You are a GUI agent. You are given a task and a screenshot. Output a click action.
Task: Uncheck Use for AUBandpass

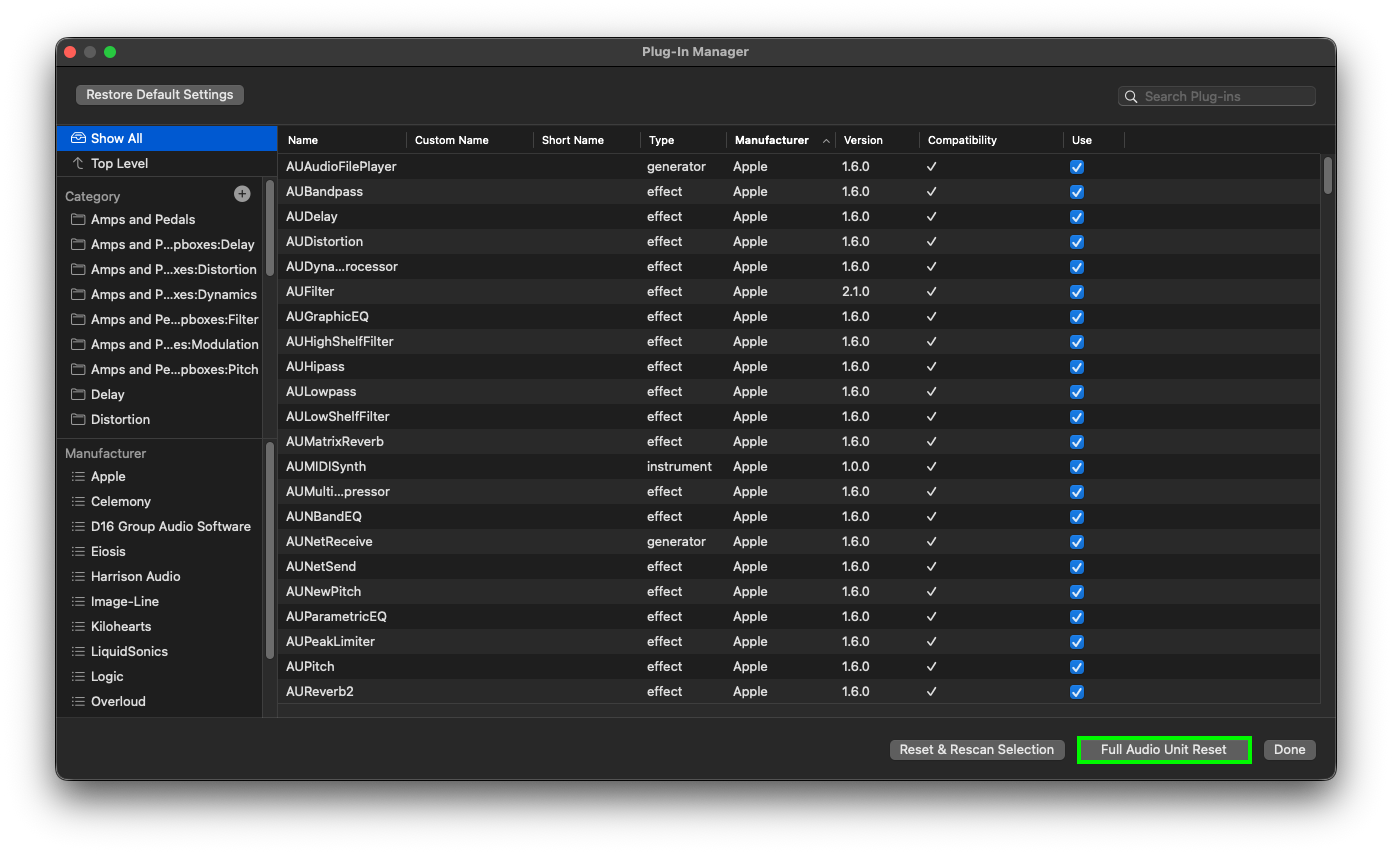coord(1077,192)
